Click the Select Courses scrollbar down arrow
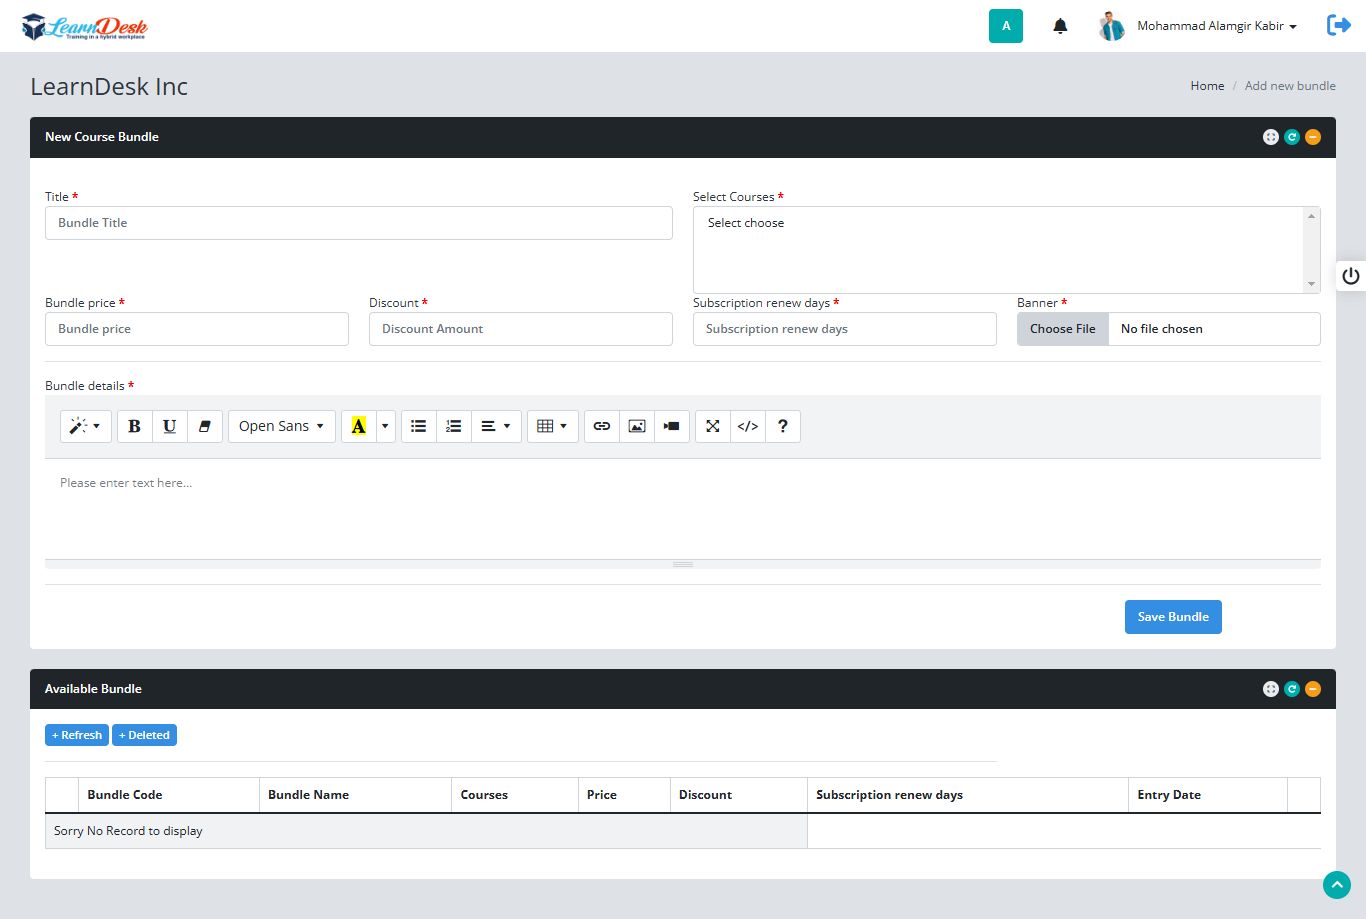The height and width of the screenshot is (919, 1366). click(1311, 284)
